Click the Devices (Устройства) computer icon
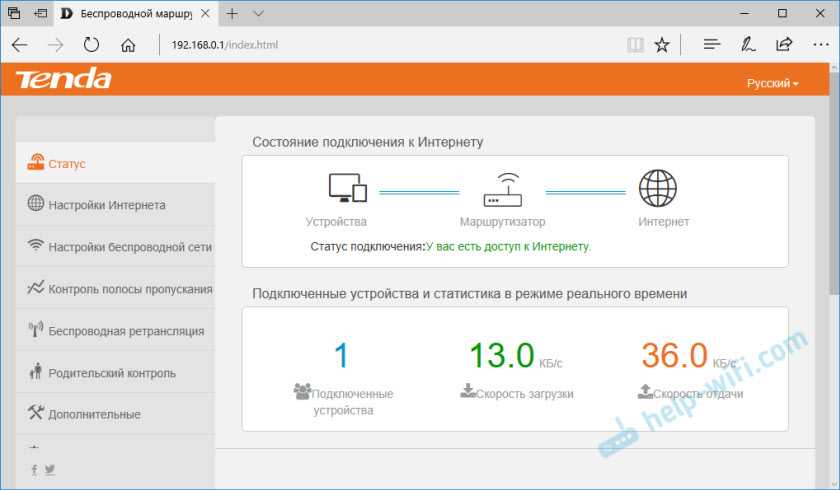 click(x=347, y=187)
